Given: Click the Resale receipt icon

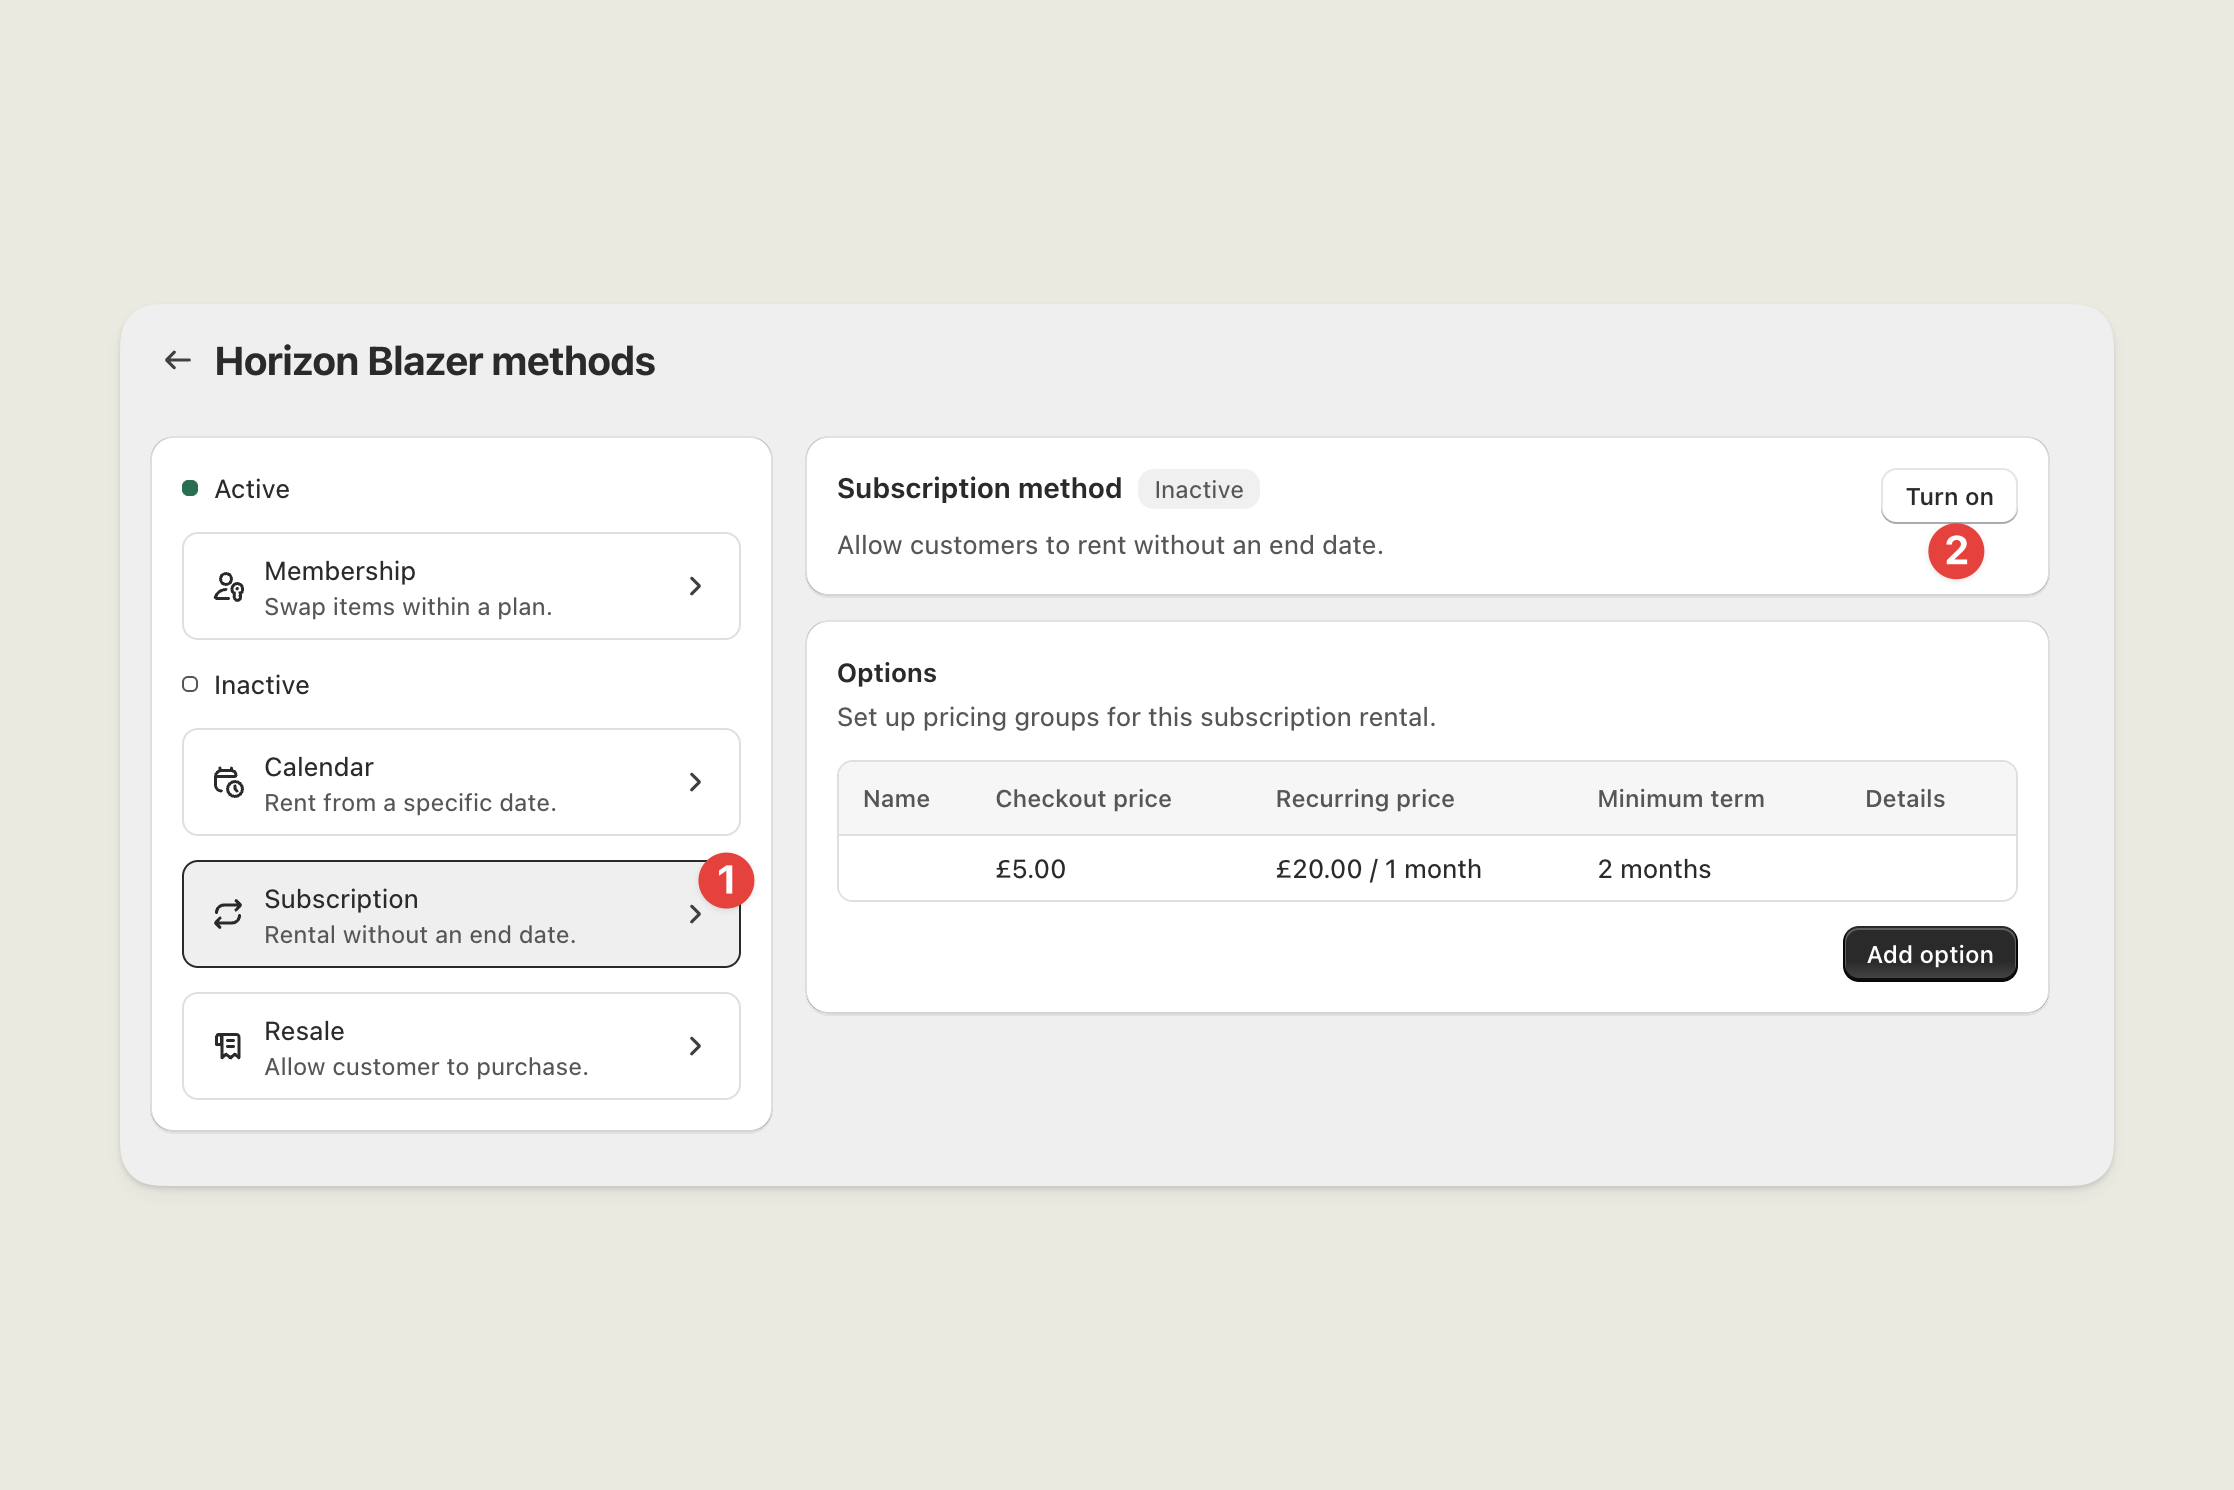Looking at the screenshot, I should tap(228, 1046).
